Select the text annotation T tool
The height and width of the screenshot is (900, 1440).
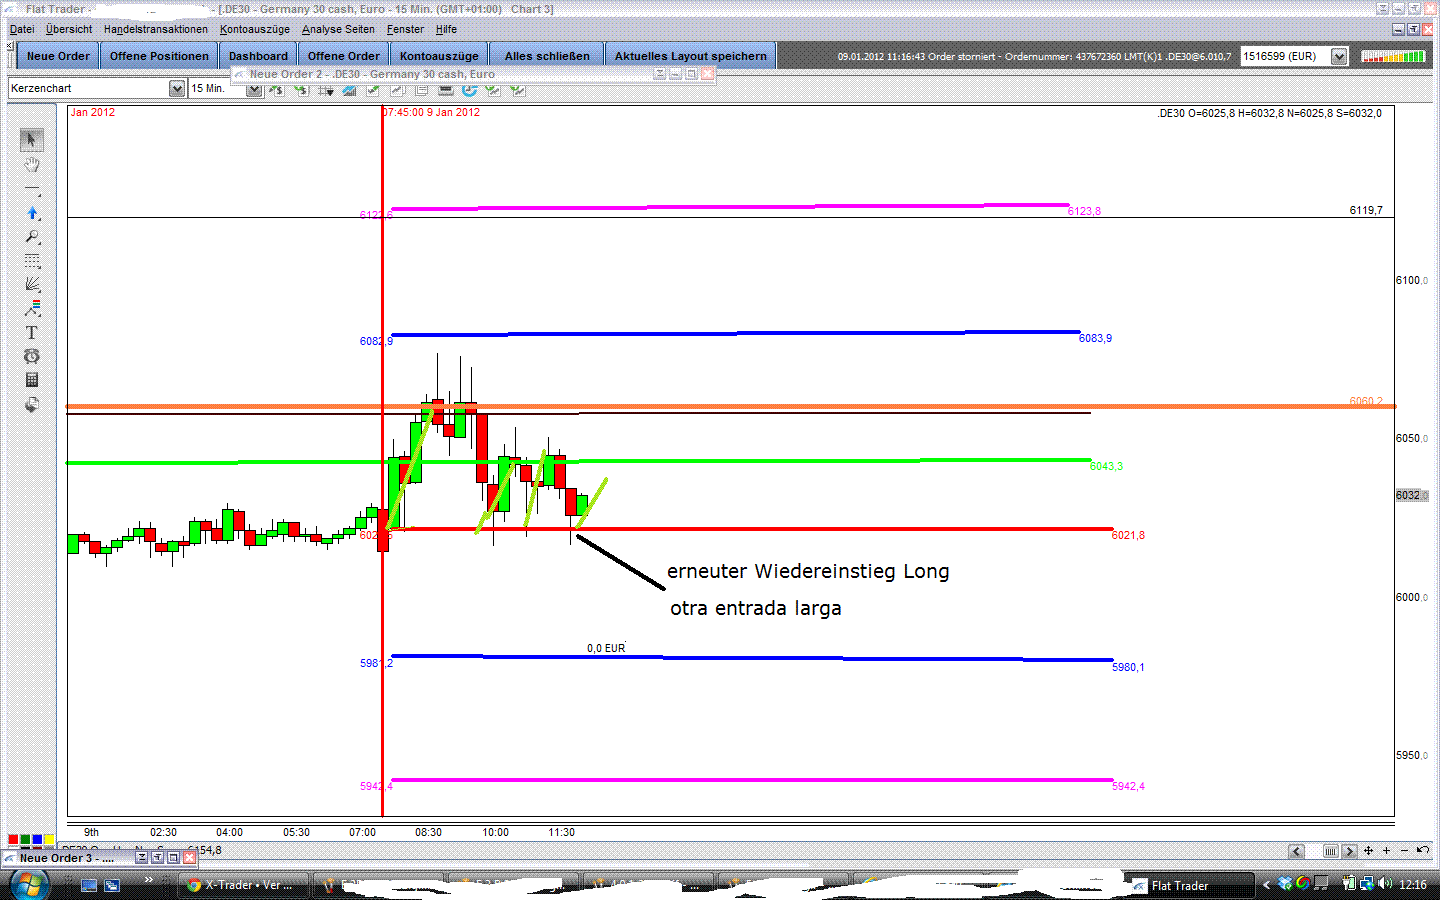click(32, 332)
